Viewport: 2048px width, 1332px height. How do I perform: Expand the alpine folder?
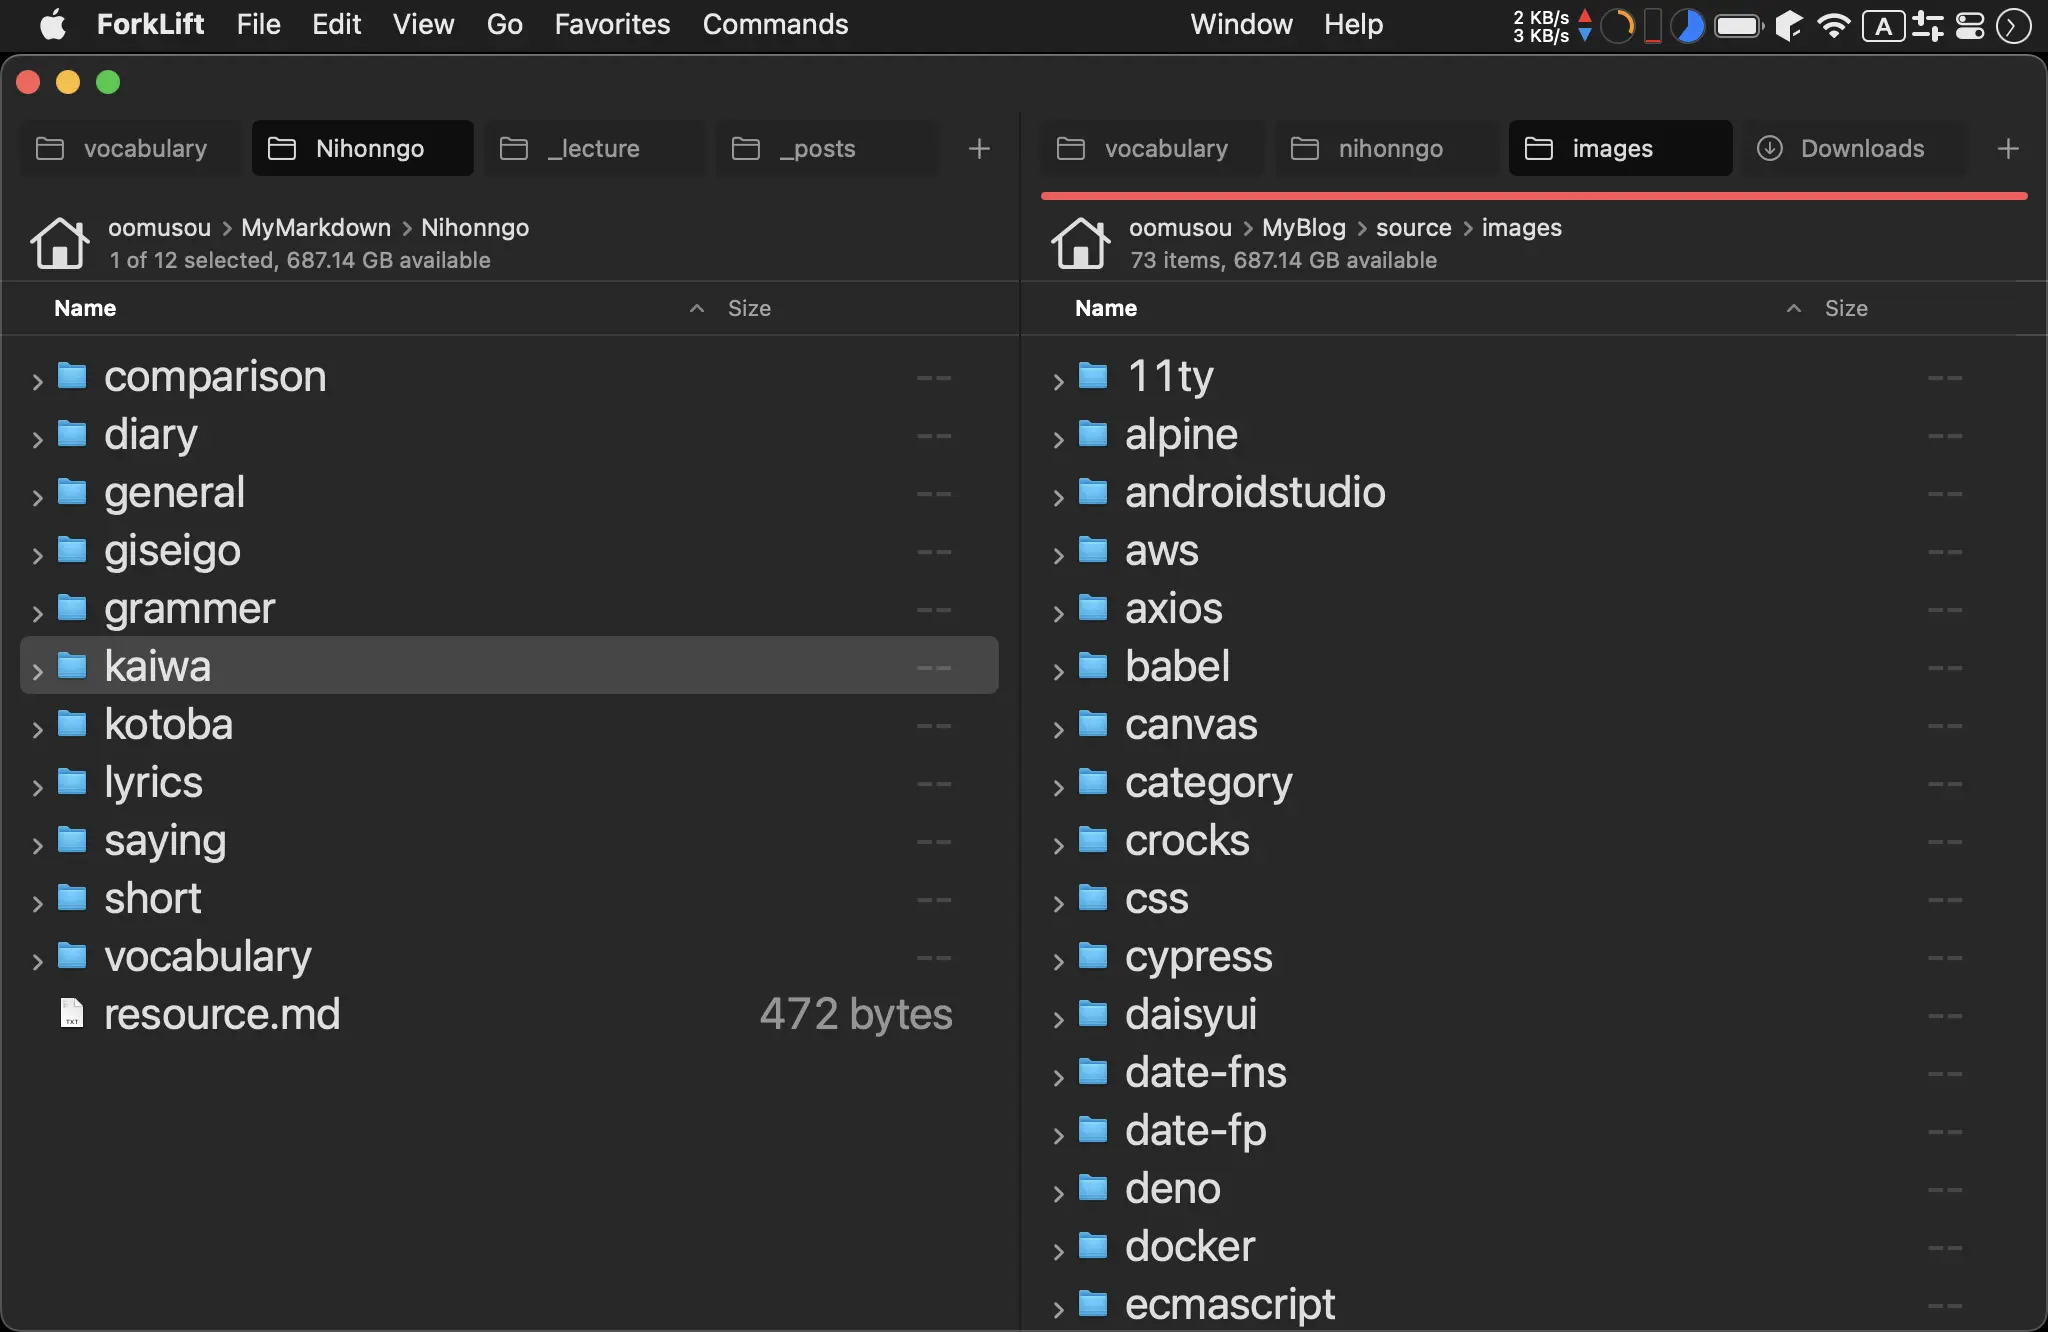pos(1058,438)
